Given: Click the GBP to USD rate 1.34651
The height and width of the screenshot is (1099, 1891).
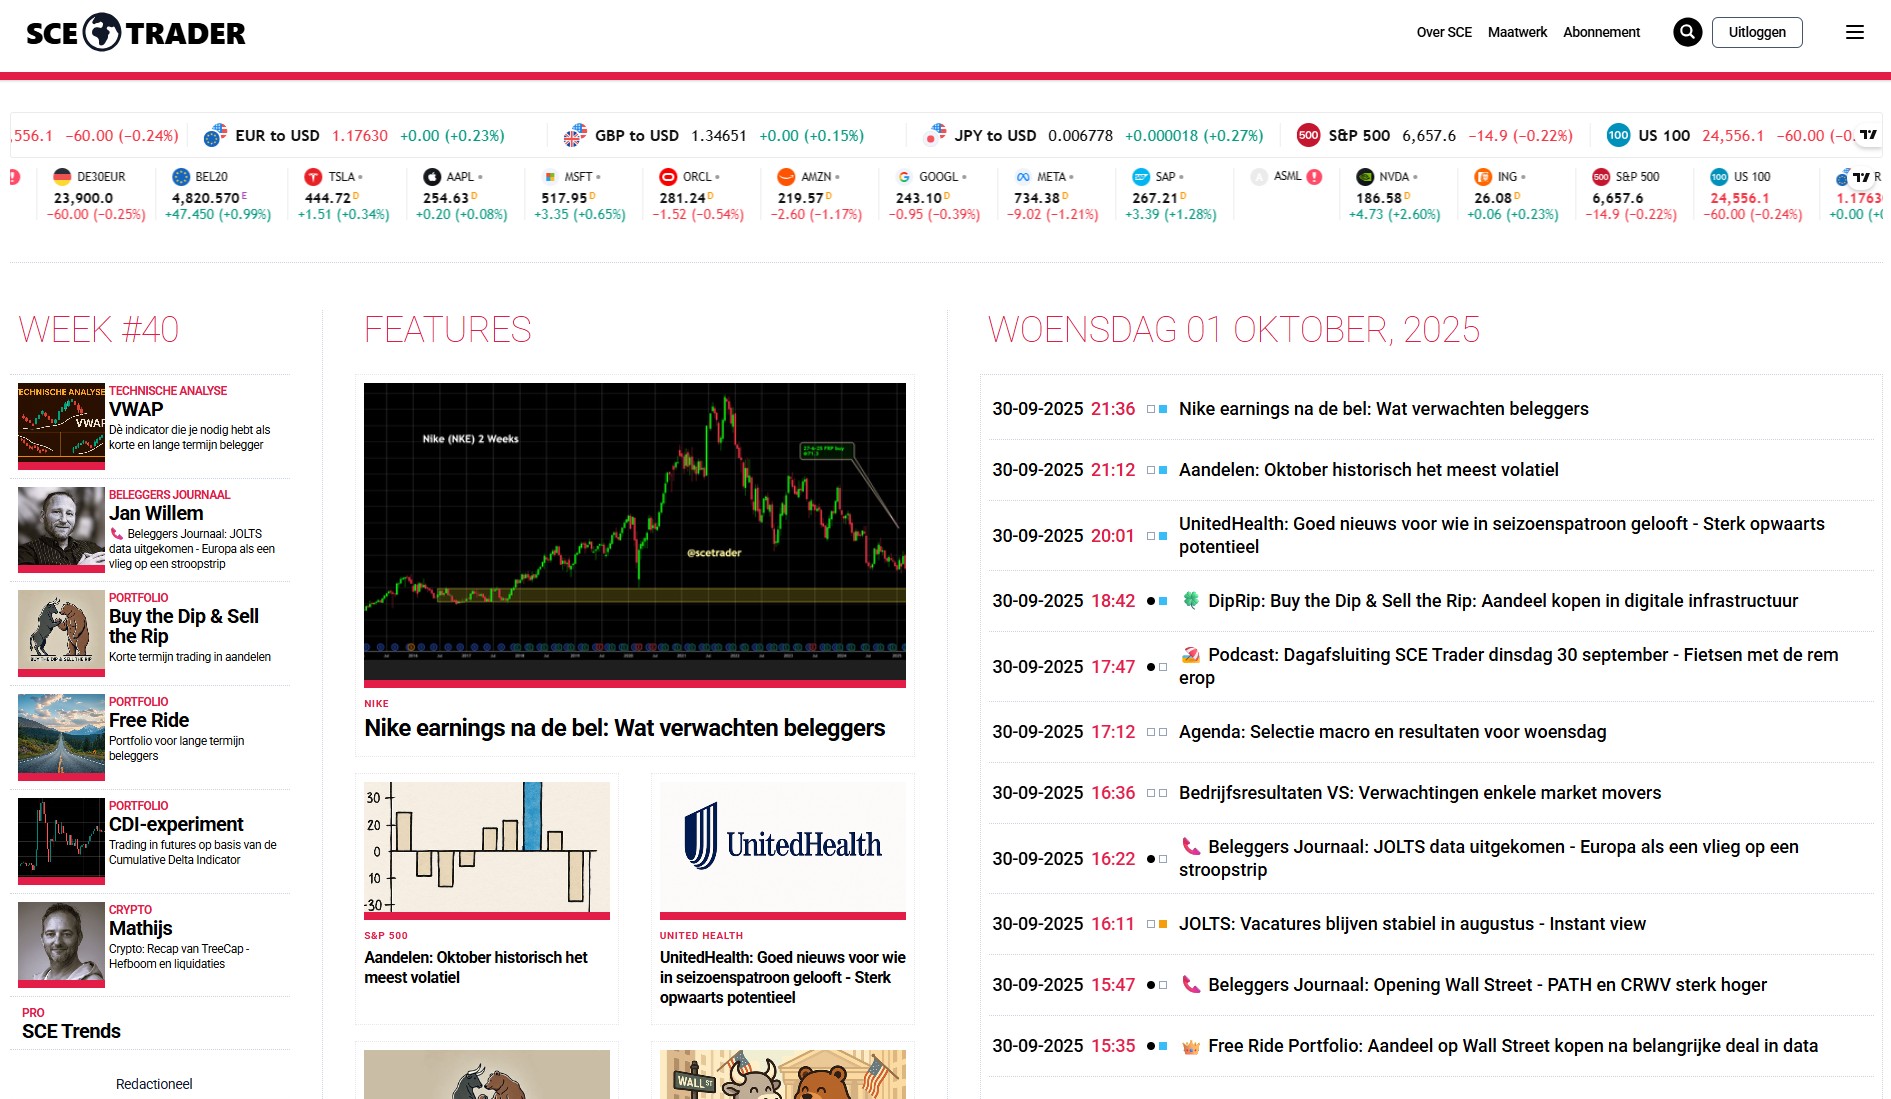Looking at the screenshot, I should [719, 136].
